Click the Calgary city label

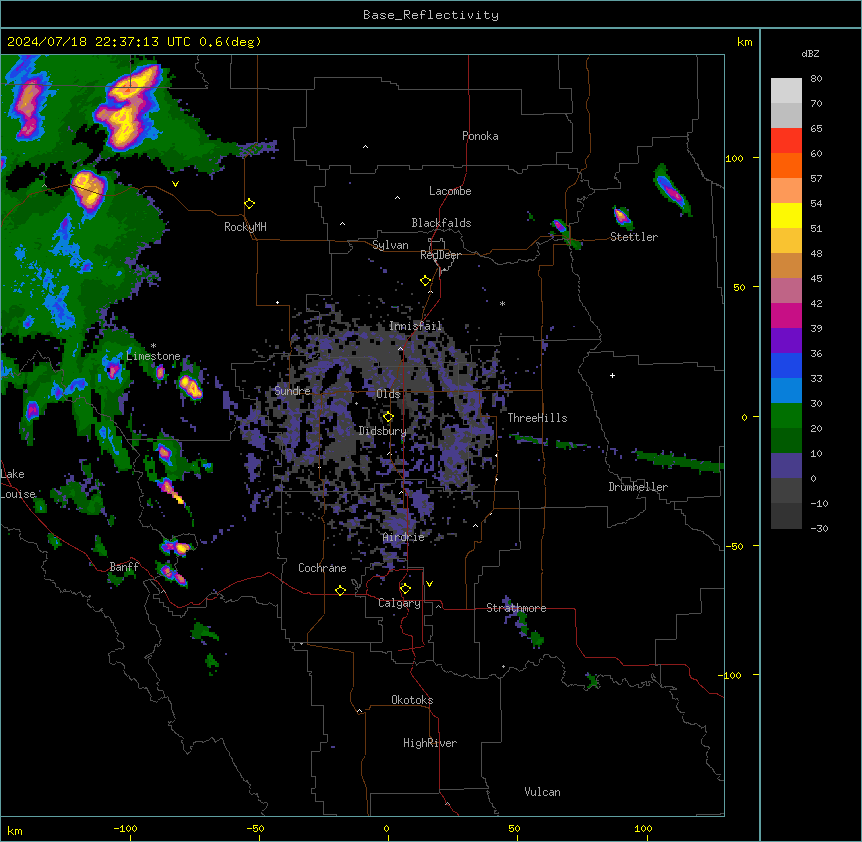click(399, 603)
